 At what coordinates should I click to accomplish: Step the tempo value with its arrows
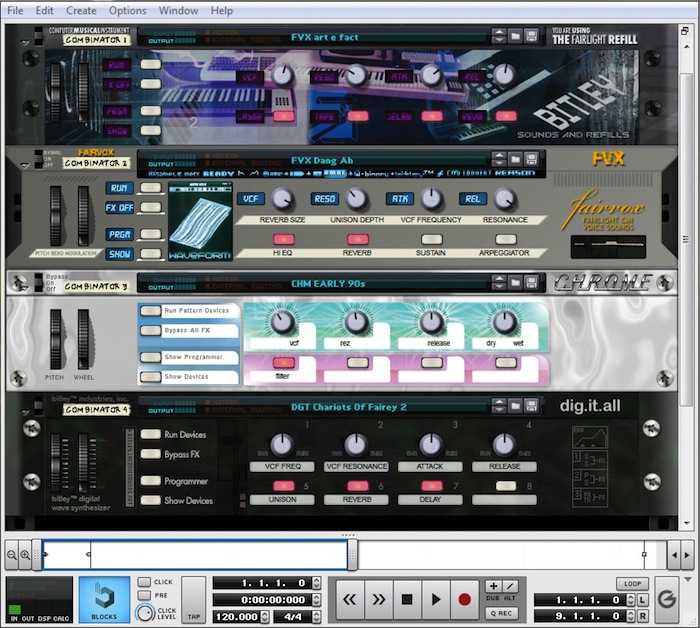pyautogui.click(x=316, y=617)
